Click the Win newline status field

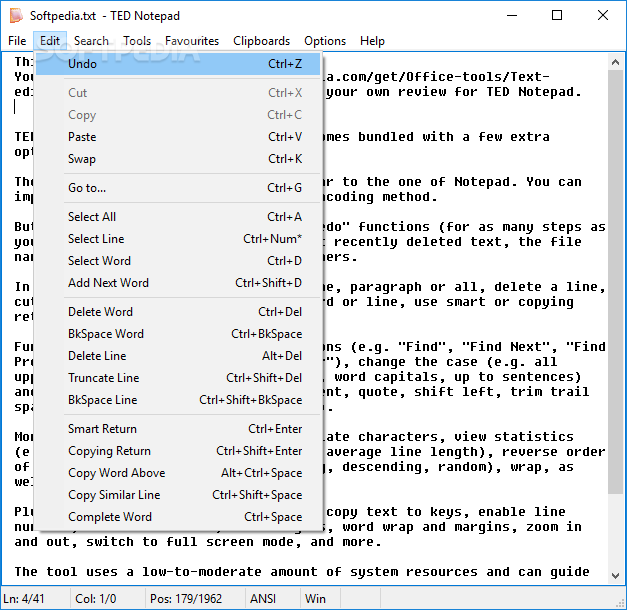tap(320, 598)
